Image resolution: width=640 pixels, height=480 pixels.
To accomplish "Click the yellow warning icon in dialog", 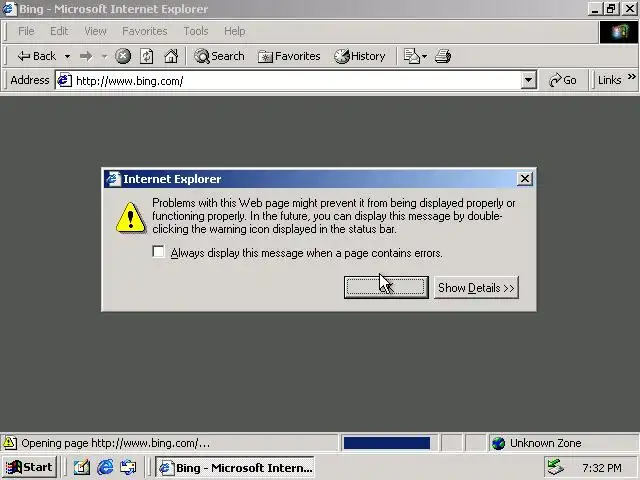I will (x=130, y=218).
